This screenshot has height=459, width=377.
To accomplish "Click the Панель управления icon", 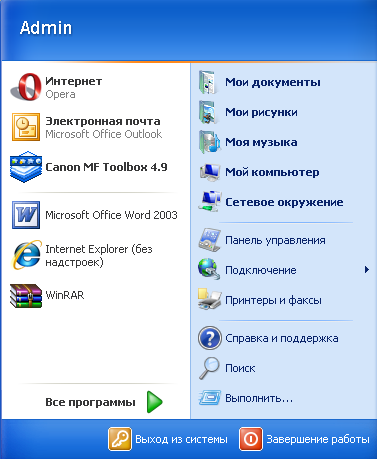I will pyautogui.click(x=210, y=240).
